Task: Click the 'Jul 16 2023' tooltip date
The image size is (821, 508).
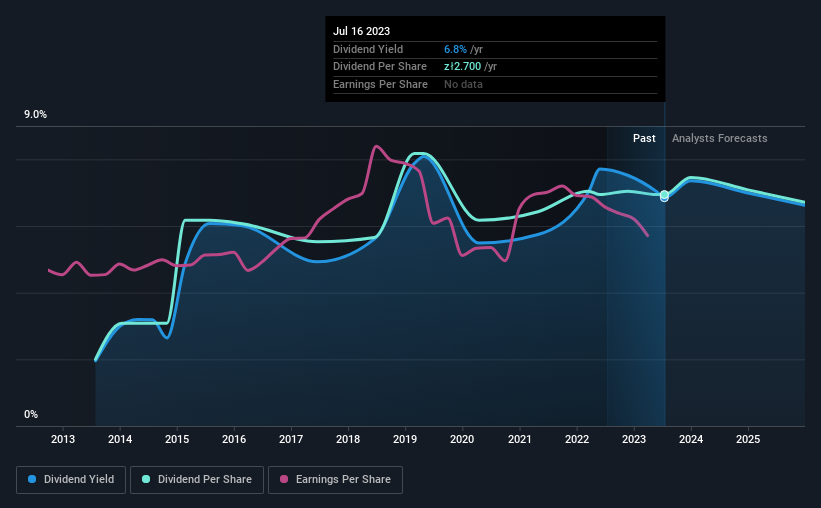Action: (361, 31)
